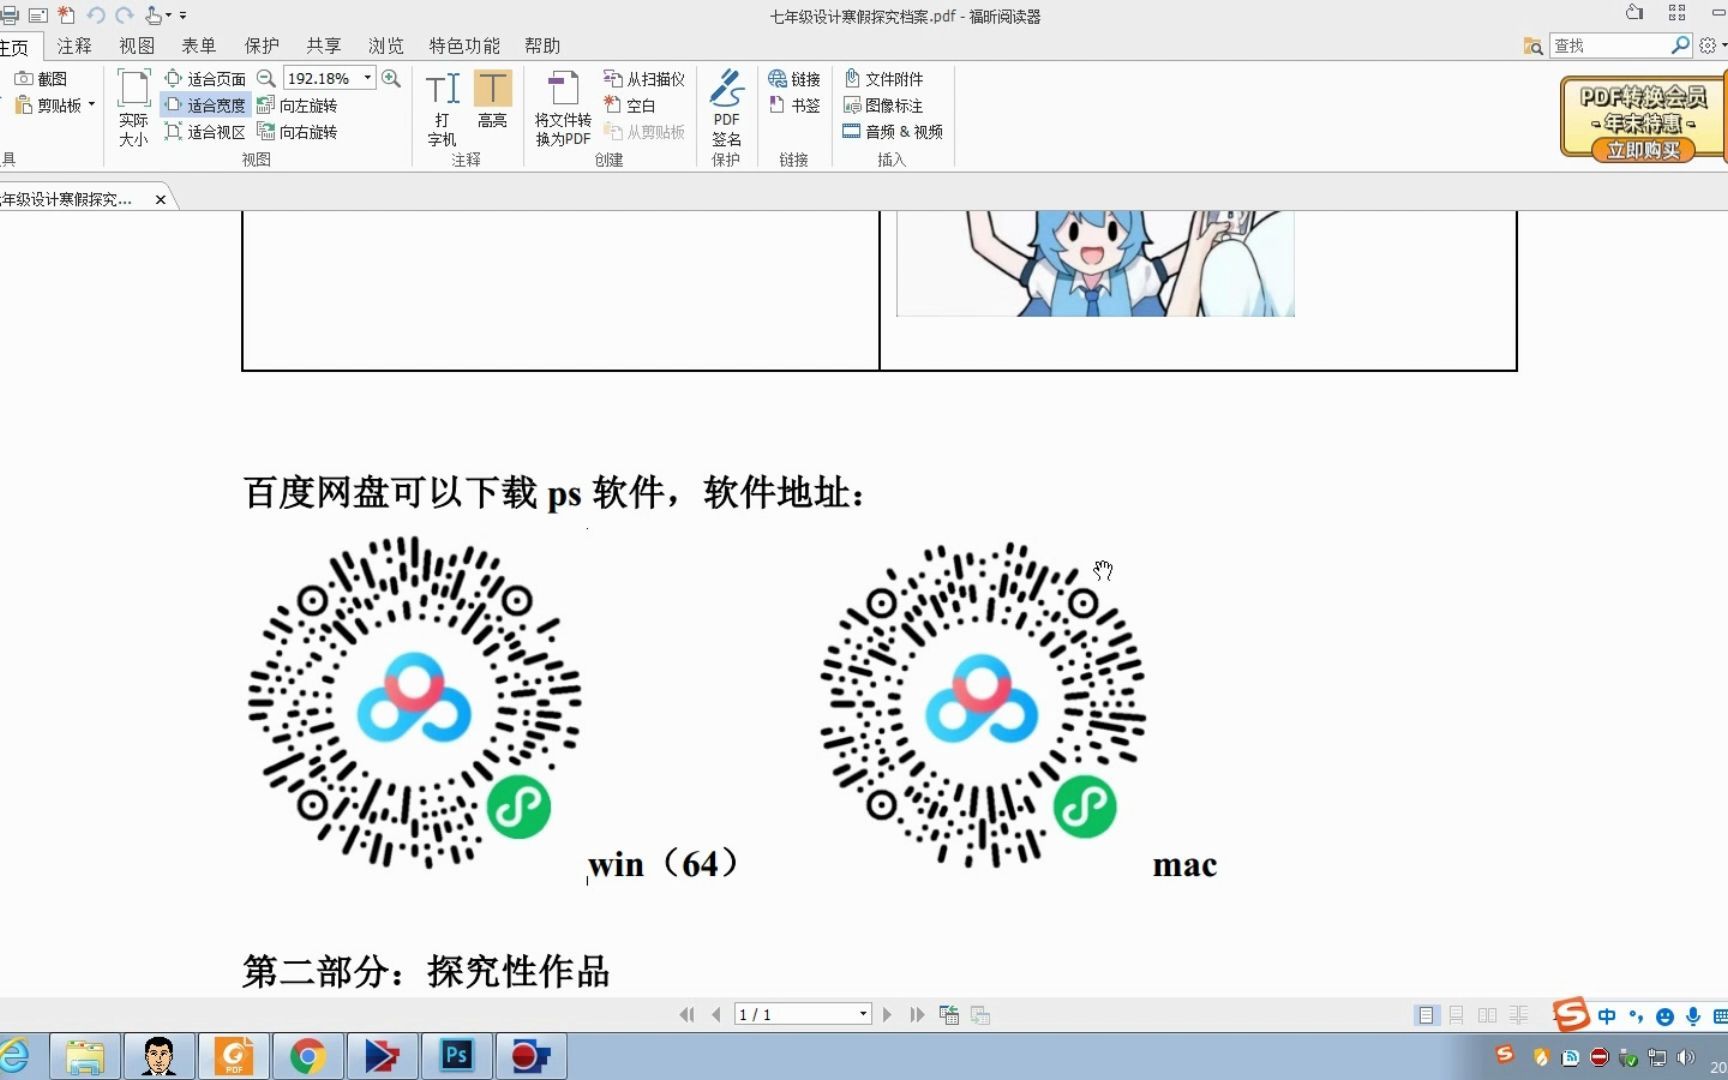Open the file explorer folder in taskbar

click(85, 1056)
